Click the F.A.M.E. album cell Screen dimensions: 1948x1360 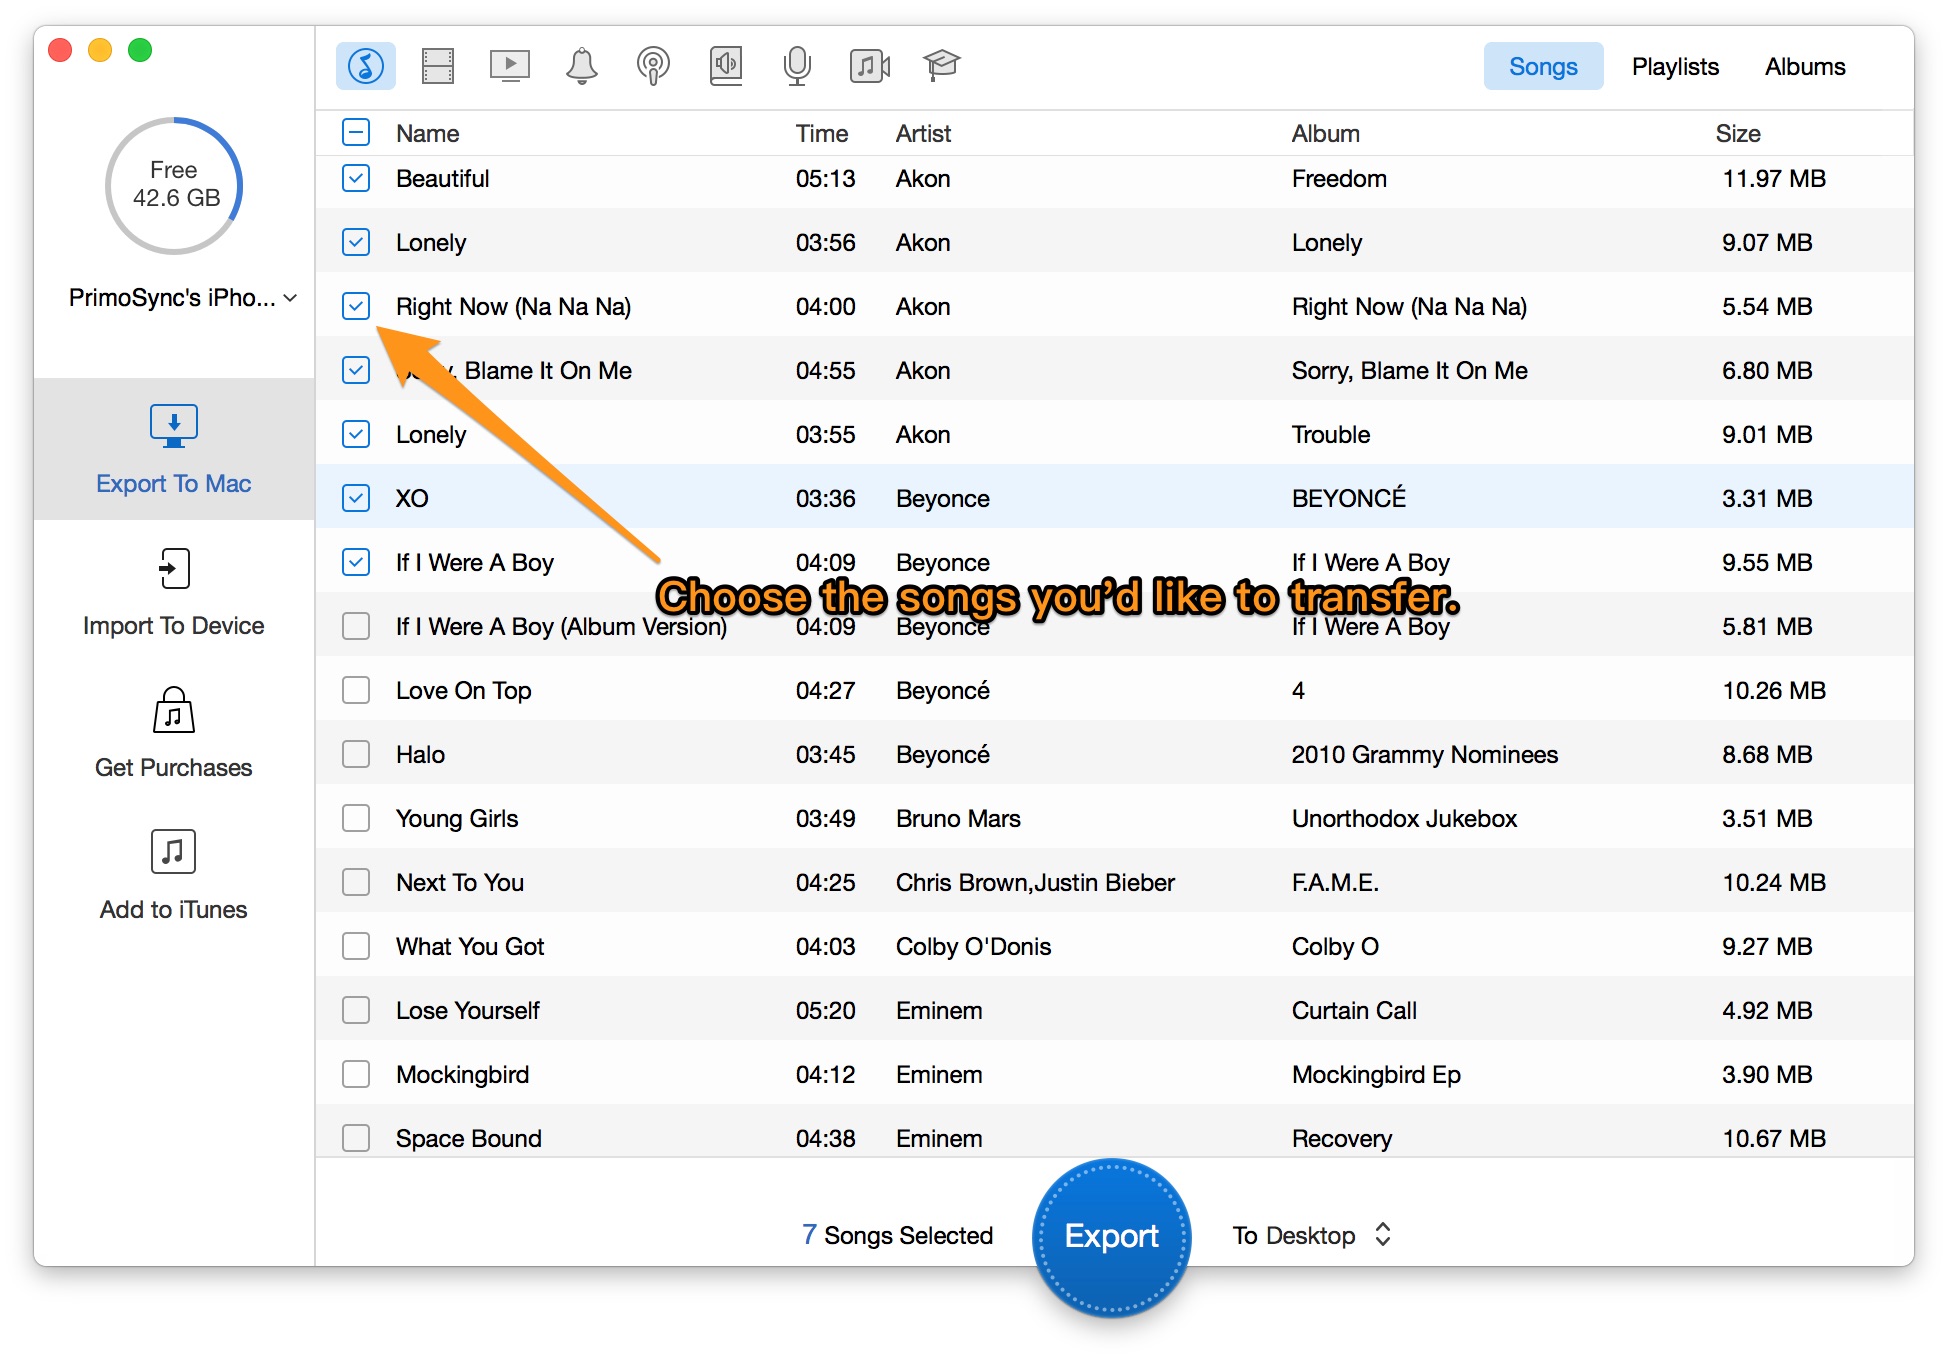point(1335,882)
